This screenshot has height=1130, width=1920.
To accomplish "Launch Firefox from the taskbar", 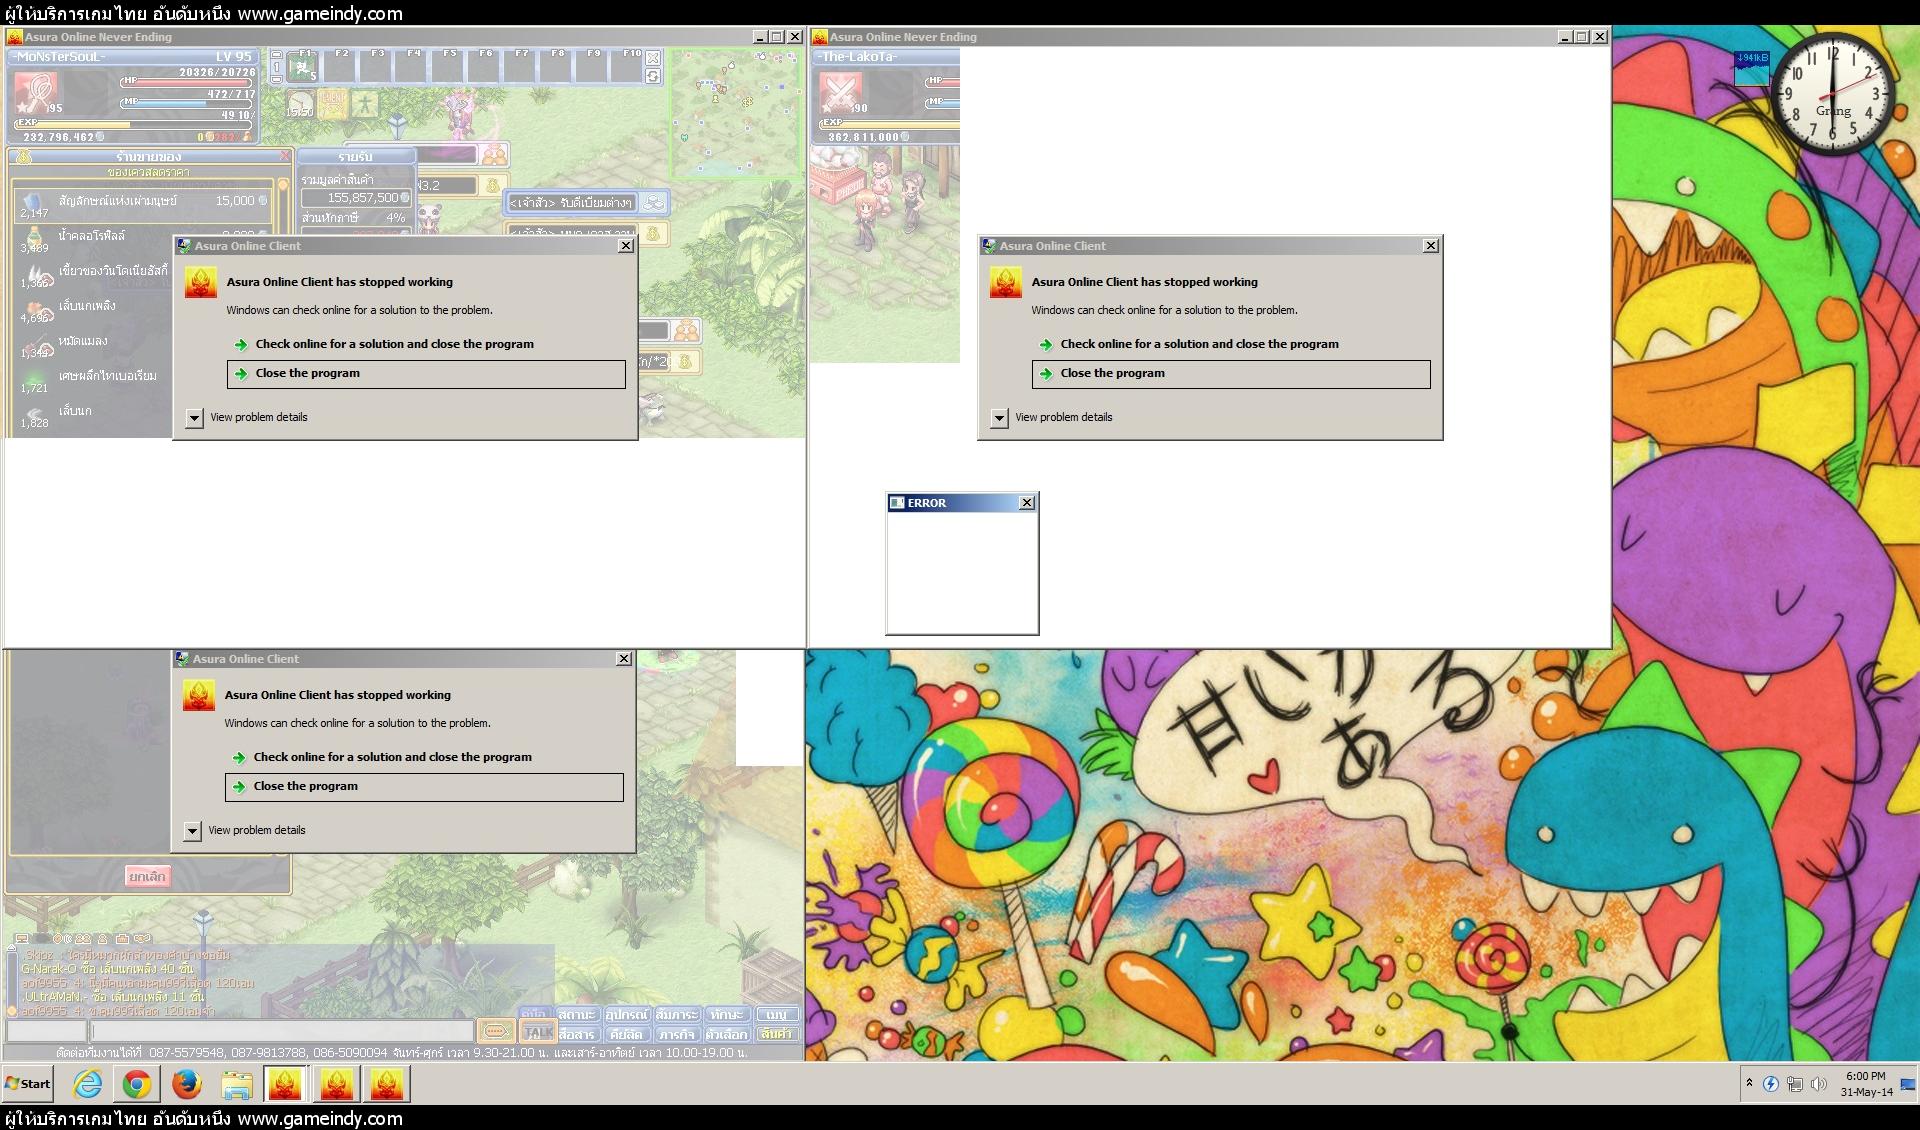I will [x=187, y=1084].
